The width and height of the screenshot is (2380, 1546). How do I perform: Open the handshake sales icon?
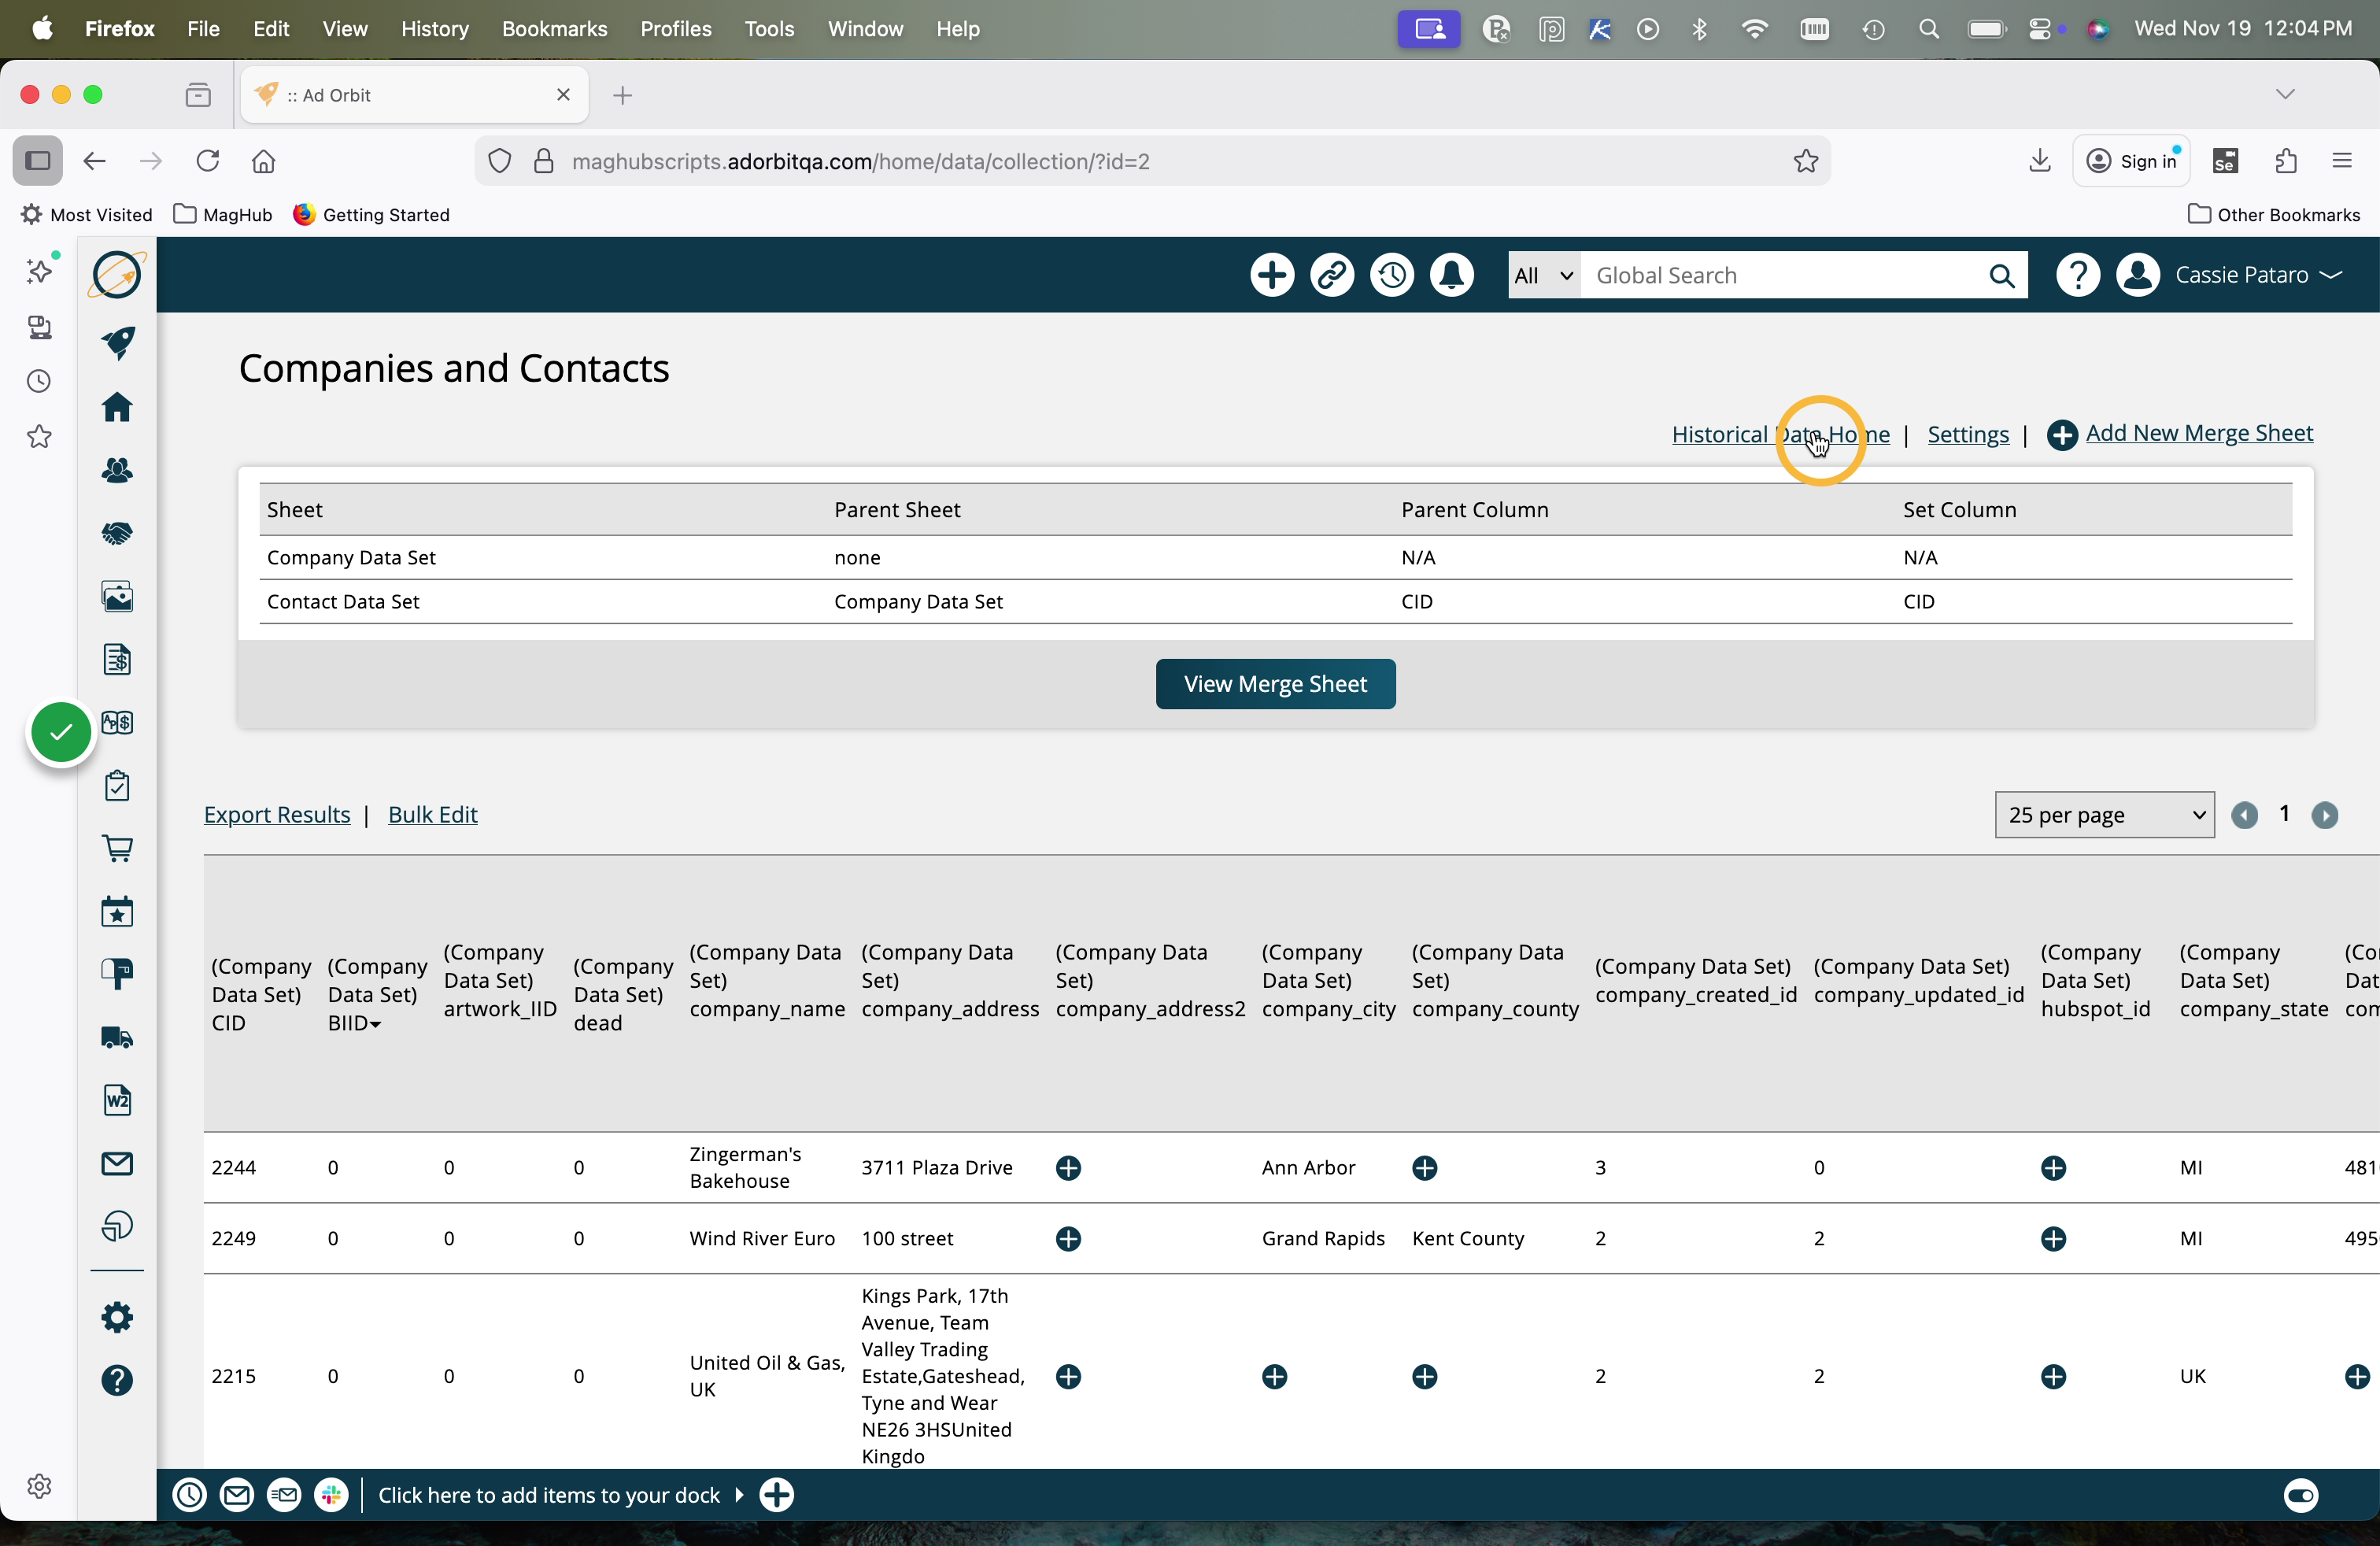point(117,533)
